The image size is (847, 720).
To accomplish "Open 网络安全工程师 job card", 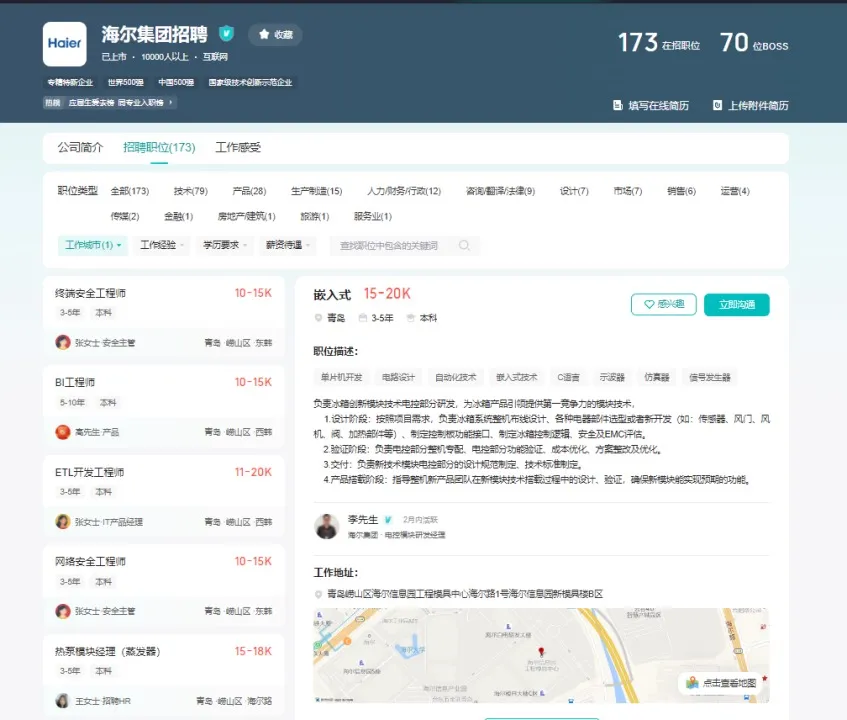I will click(x=164, y=586).
